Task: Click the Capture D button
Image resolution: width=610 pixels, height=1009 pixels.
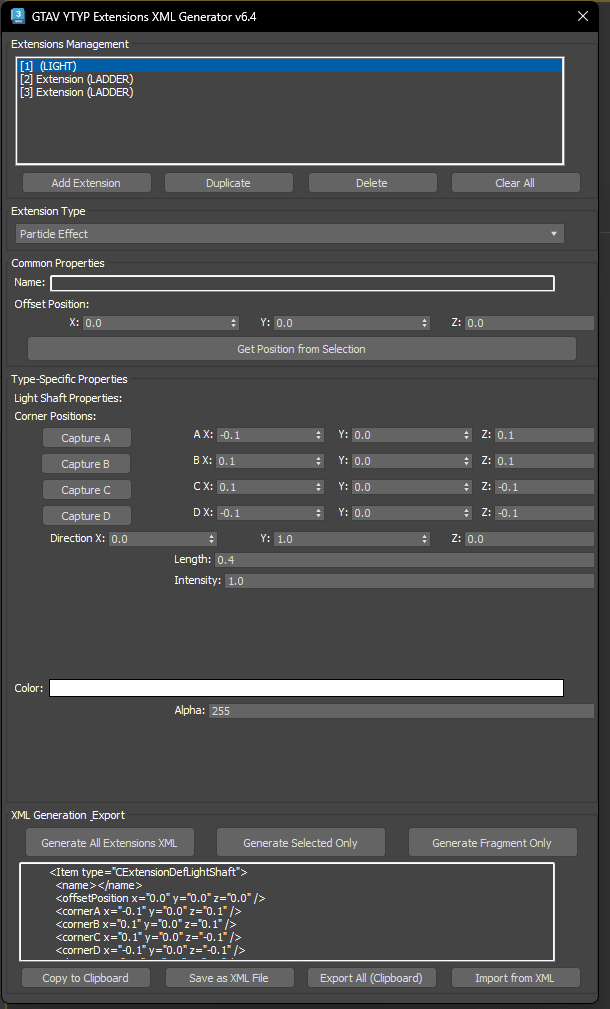Action: click(x=86, y=516)
